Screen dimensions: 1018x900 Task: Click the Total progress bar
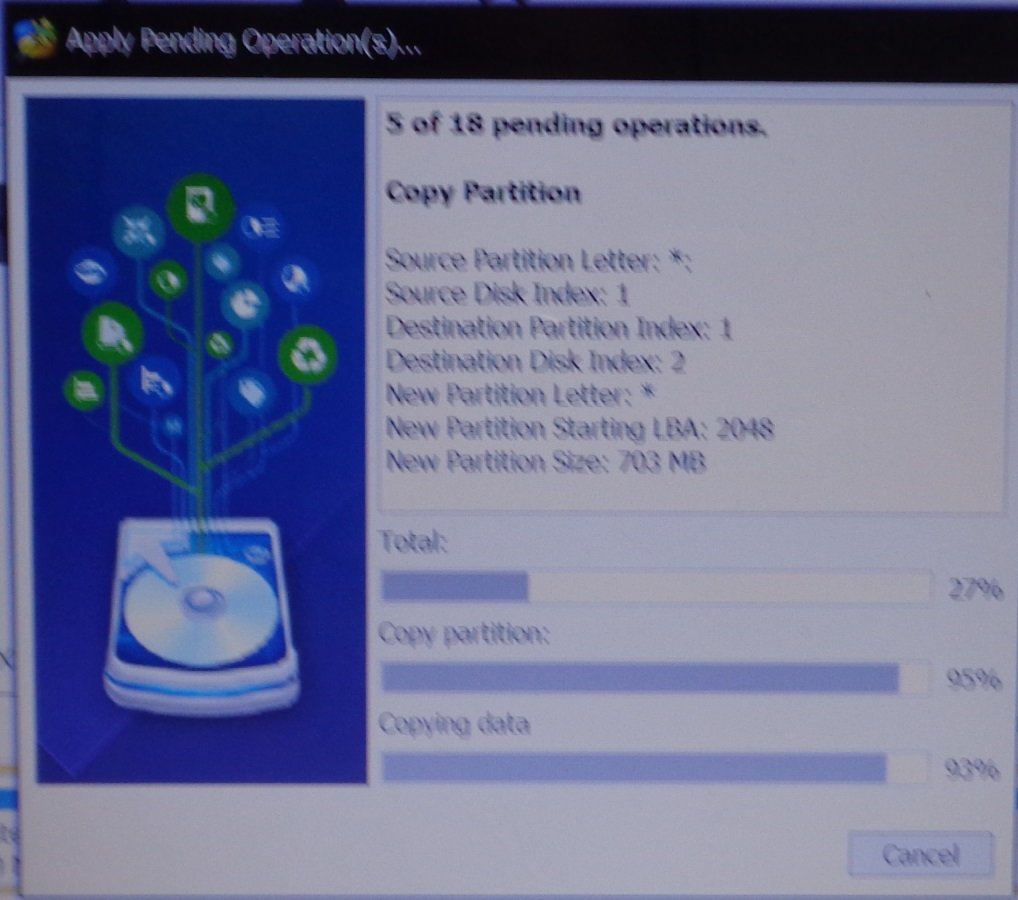[656, 587]
